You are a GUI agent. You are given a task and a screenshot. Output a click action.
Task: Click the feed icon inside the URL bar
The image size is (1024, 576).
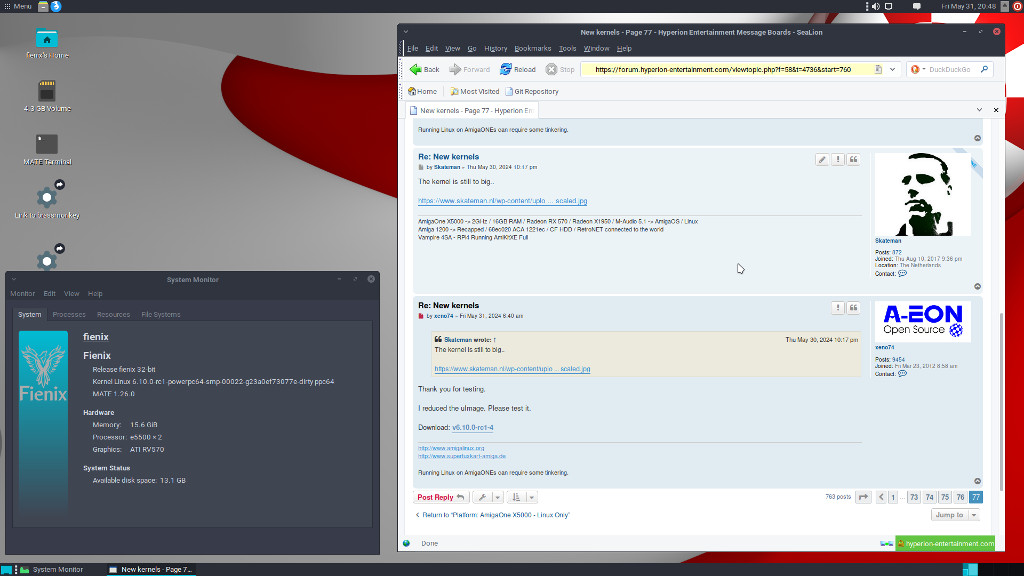pyautogui.click(x=878, y=69)
